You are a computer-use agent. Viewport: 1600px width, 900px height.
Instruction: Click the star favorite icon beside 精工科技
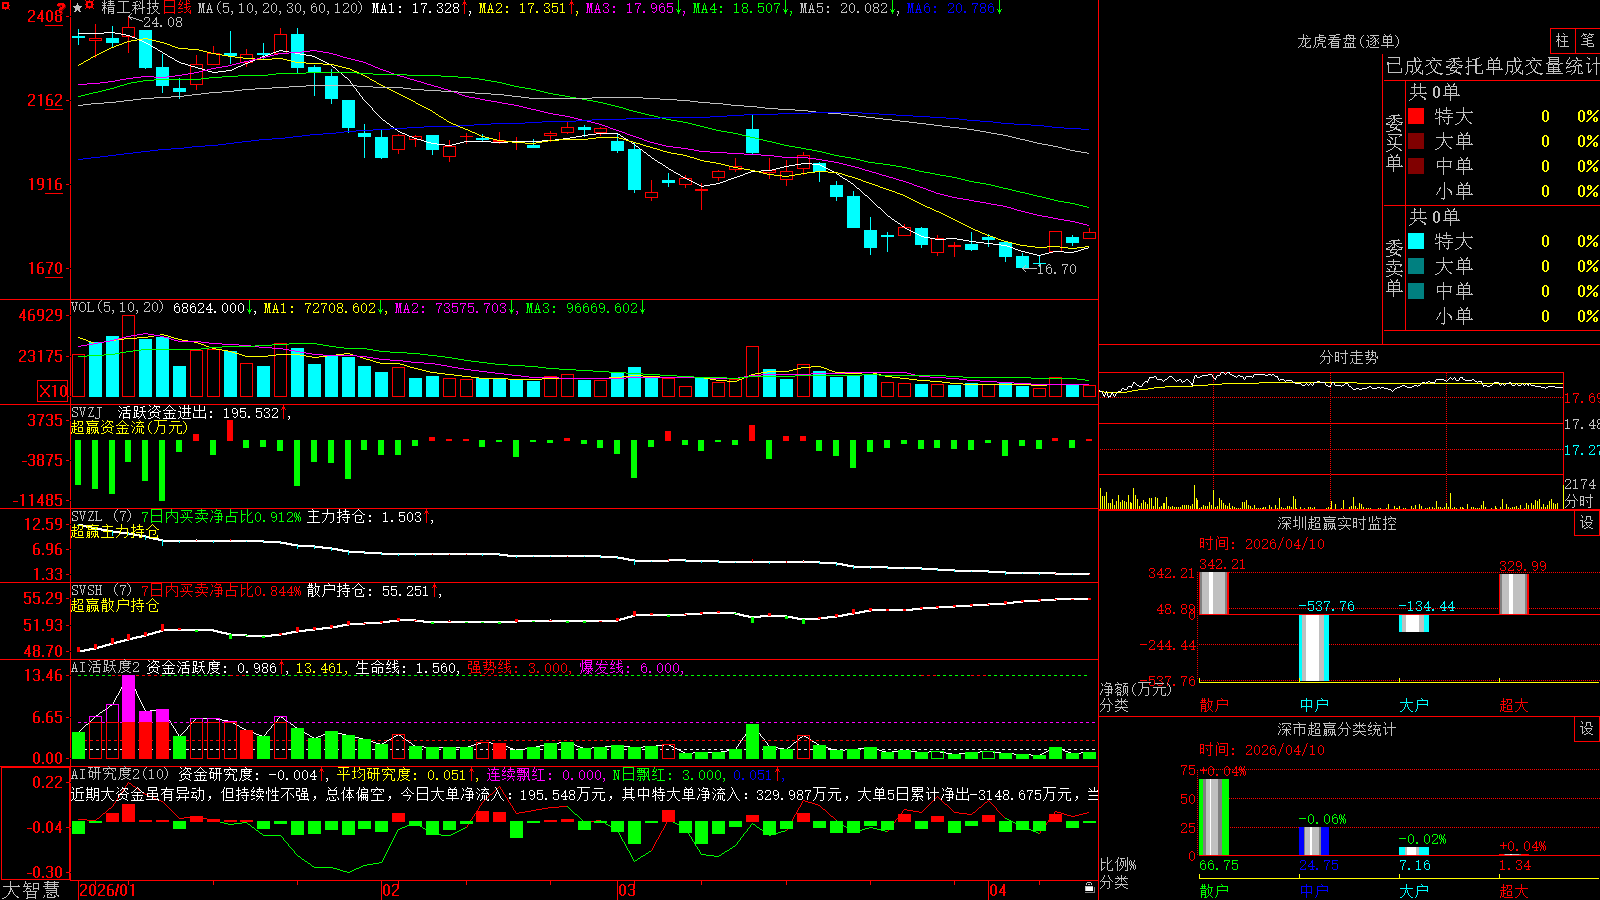[x=78, y=8]
